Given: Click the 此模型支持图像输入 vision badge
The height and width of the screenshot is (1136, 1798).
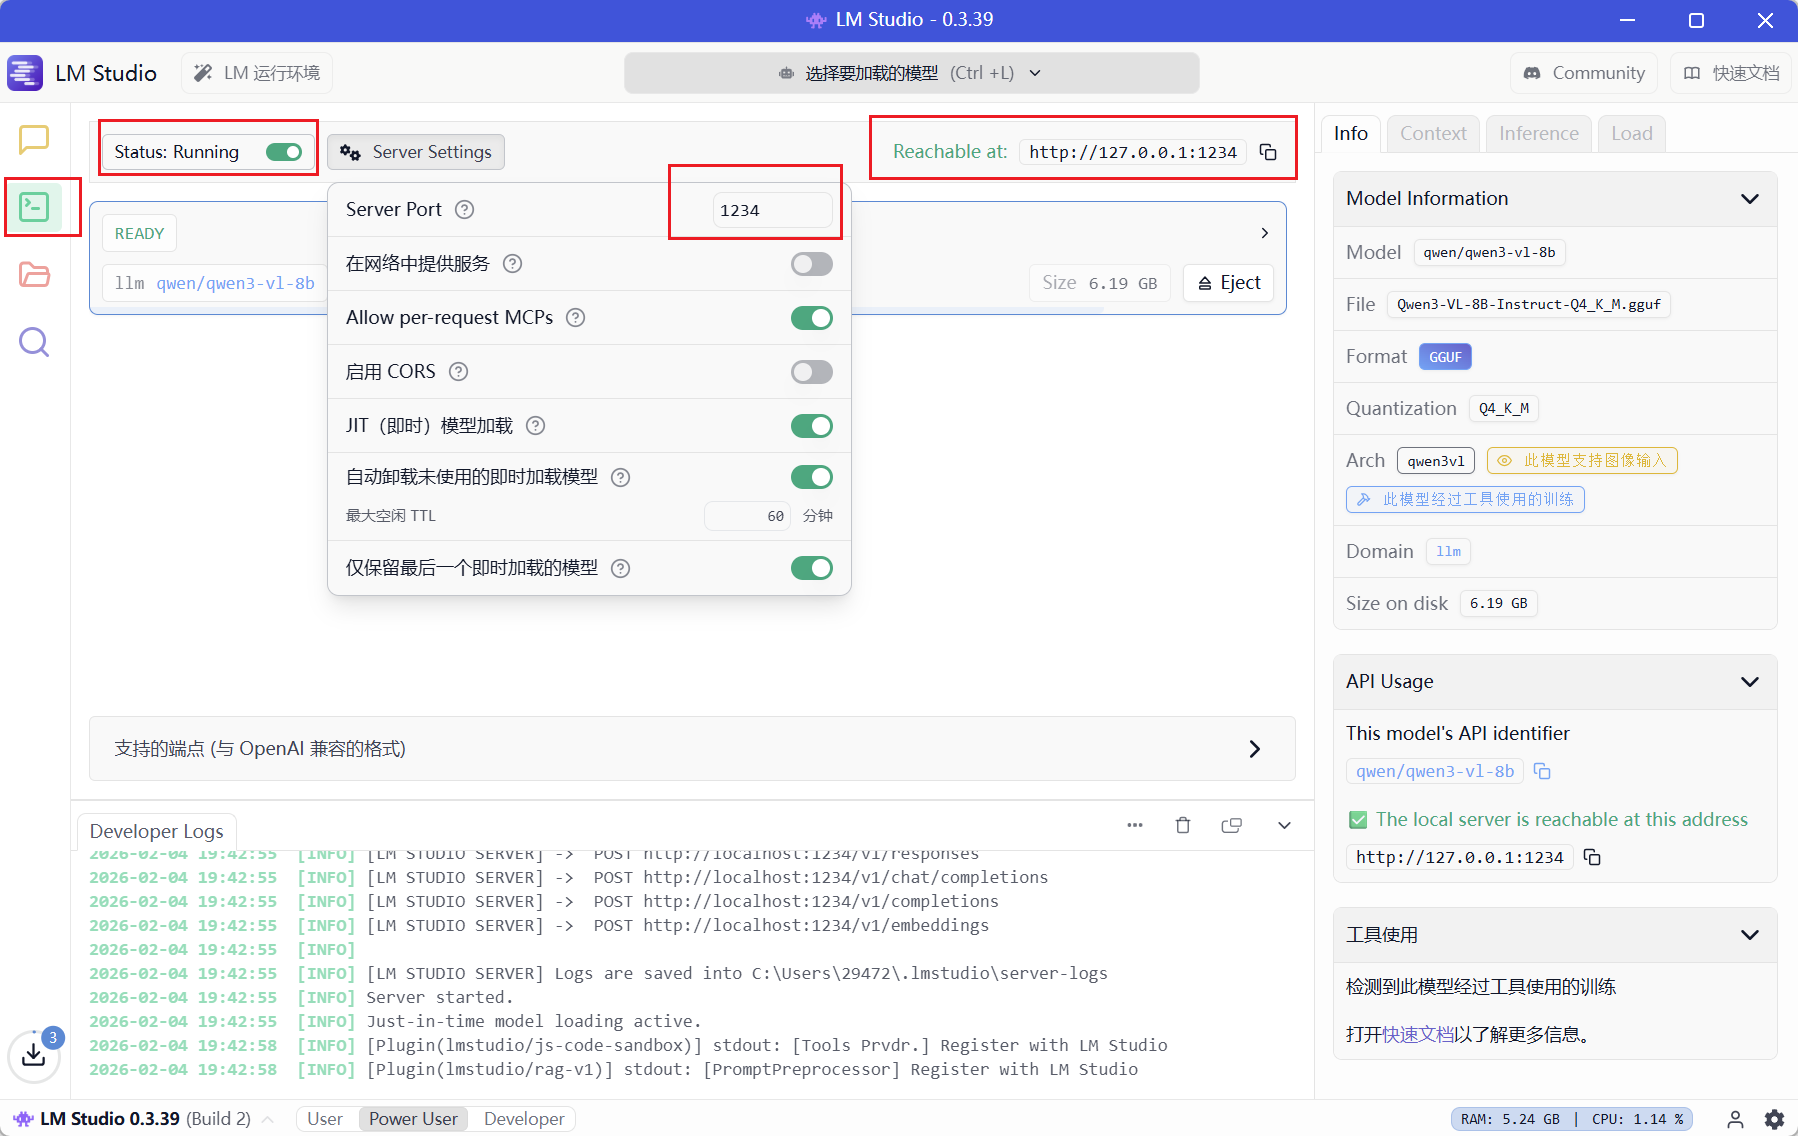Looking at the screenshot, I should pyautogui.click(x=1582, y=460).
